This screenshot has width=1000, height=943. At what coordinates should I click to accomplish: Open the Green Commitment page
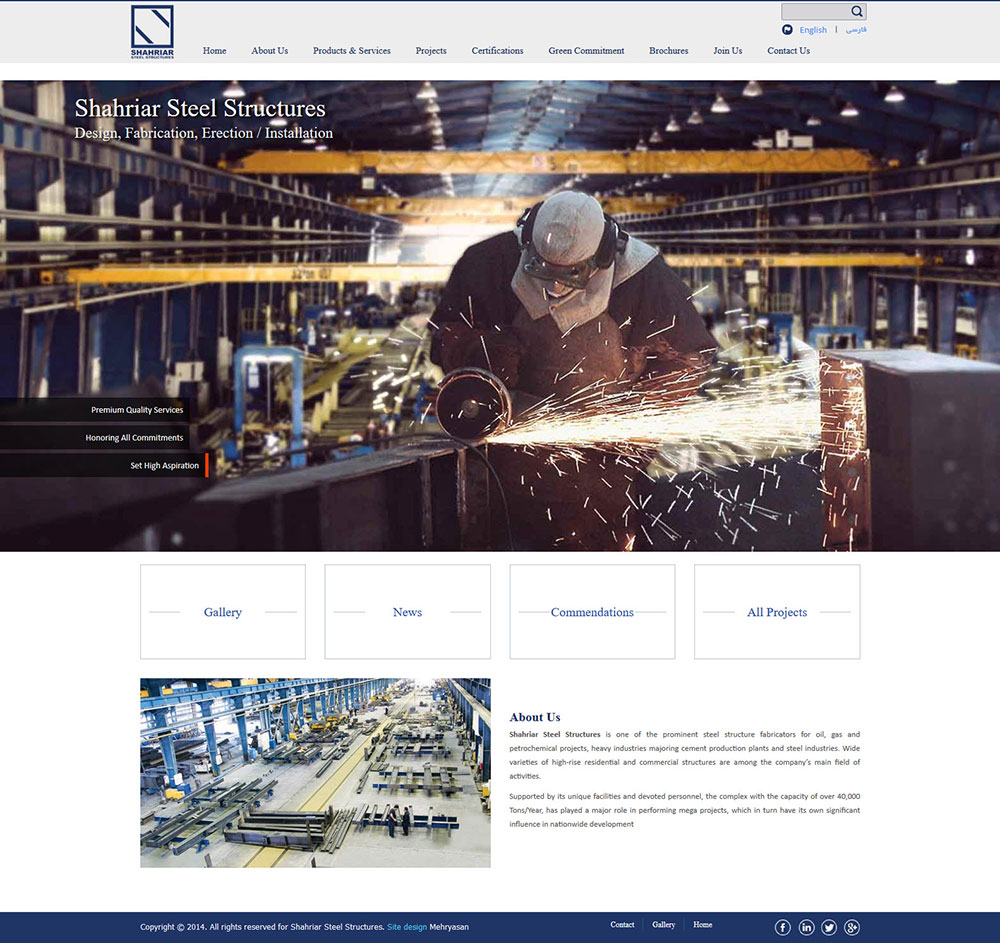click(586, 50)
